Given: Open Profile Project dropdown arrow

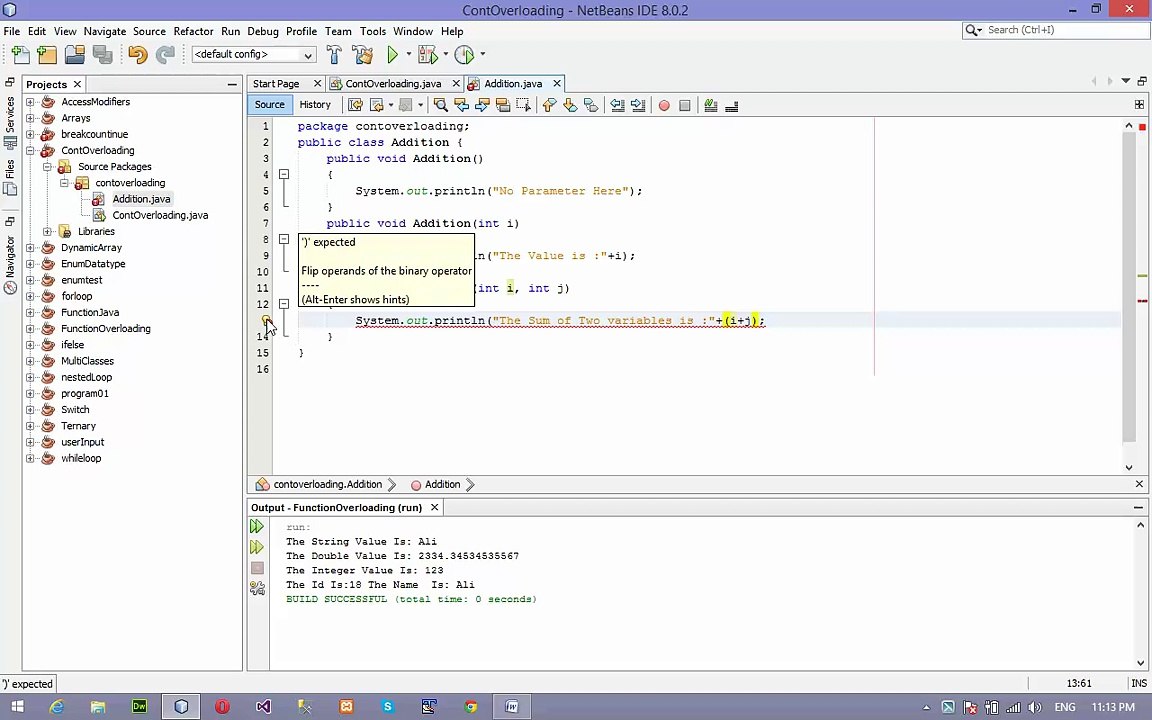Looking at the screenshot, I should [x=483, y=54].
